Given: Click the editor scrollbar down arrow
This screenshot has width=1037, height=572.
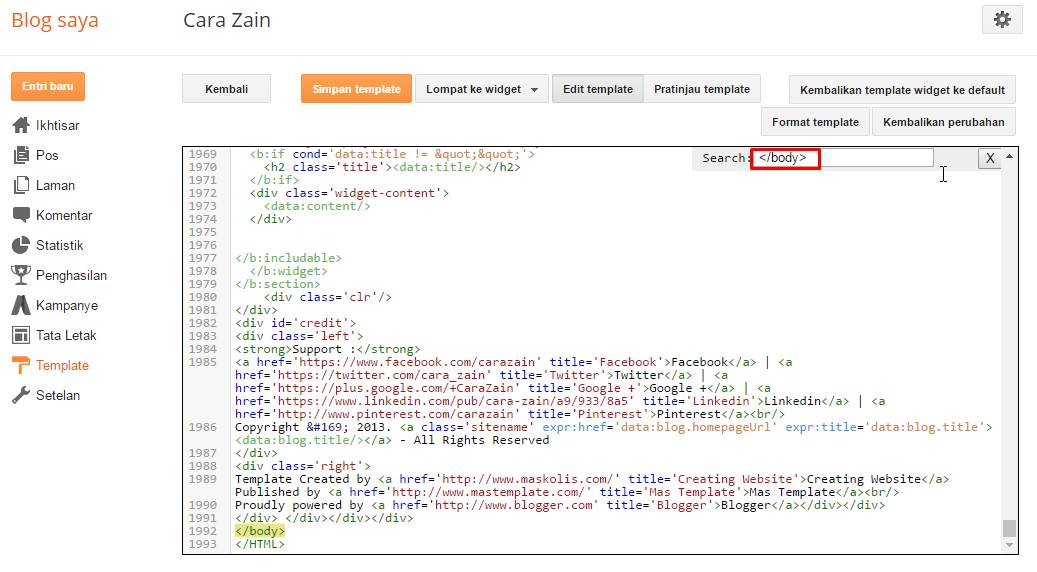Looking at the screenshot, I should pyautogui.click(x=1009, y=546).
